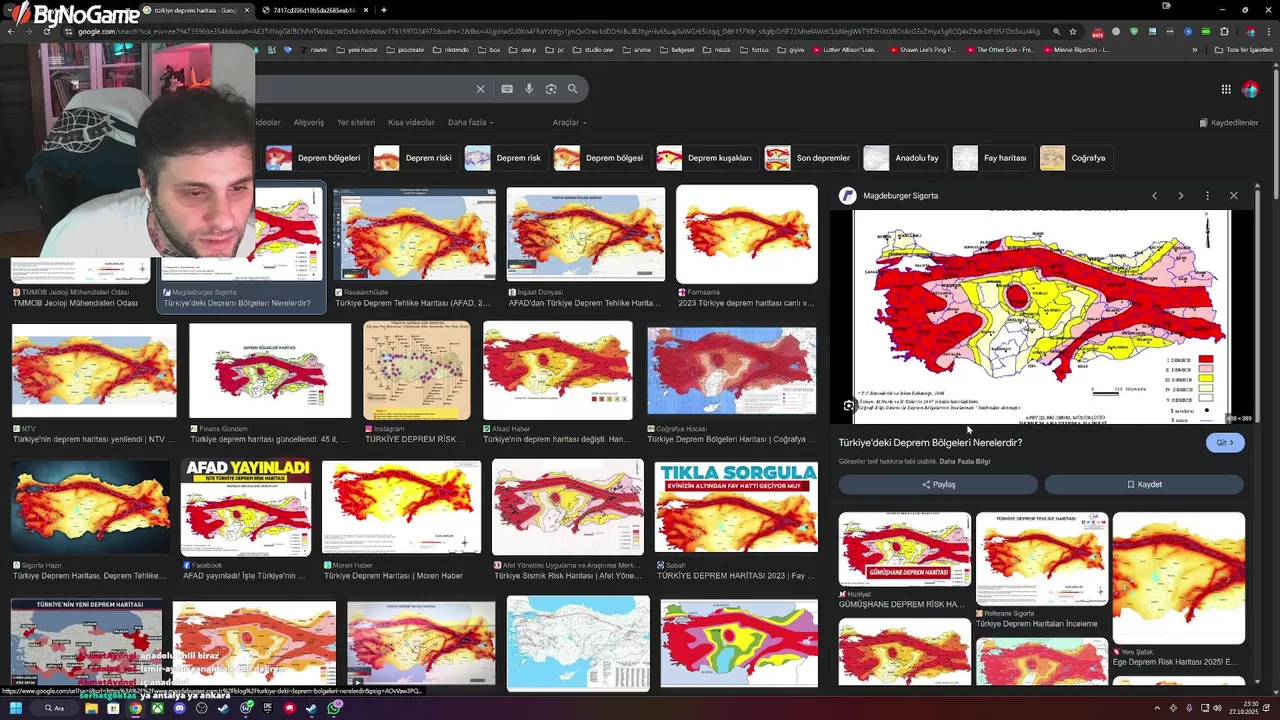Image resolution: width=1280 pixels, height=720 pixels.
Task: Open NTV earthquake map result thumbnail
Action: 94,370
